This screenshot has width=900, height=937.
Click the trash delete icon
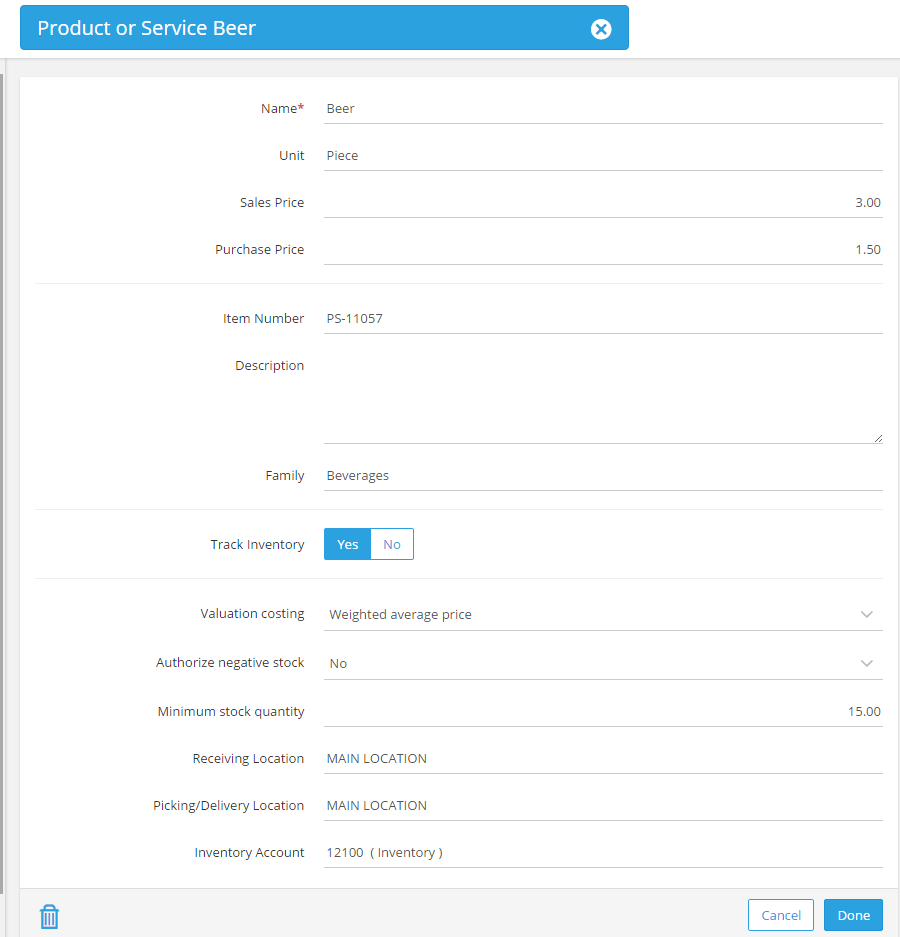[49, 916]
